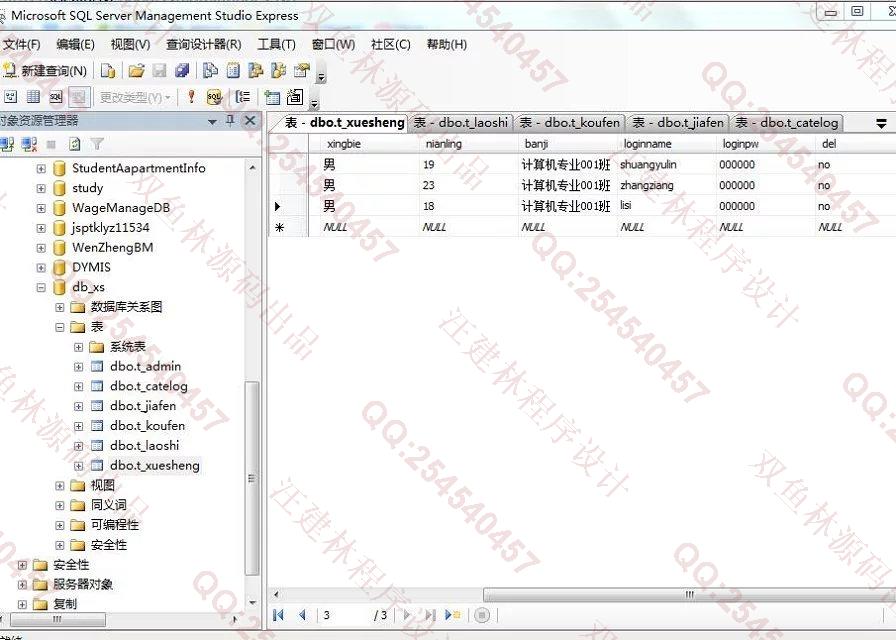Click the Add Group By icon
896x640 pixels.
click(243, 97)
